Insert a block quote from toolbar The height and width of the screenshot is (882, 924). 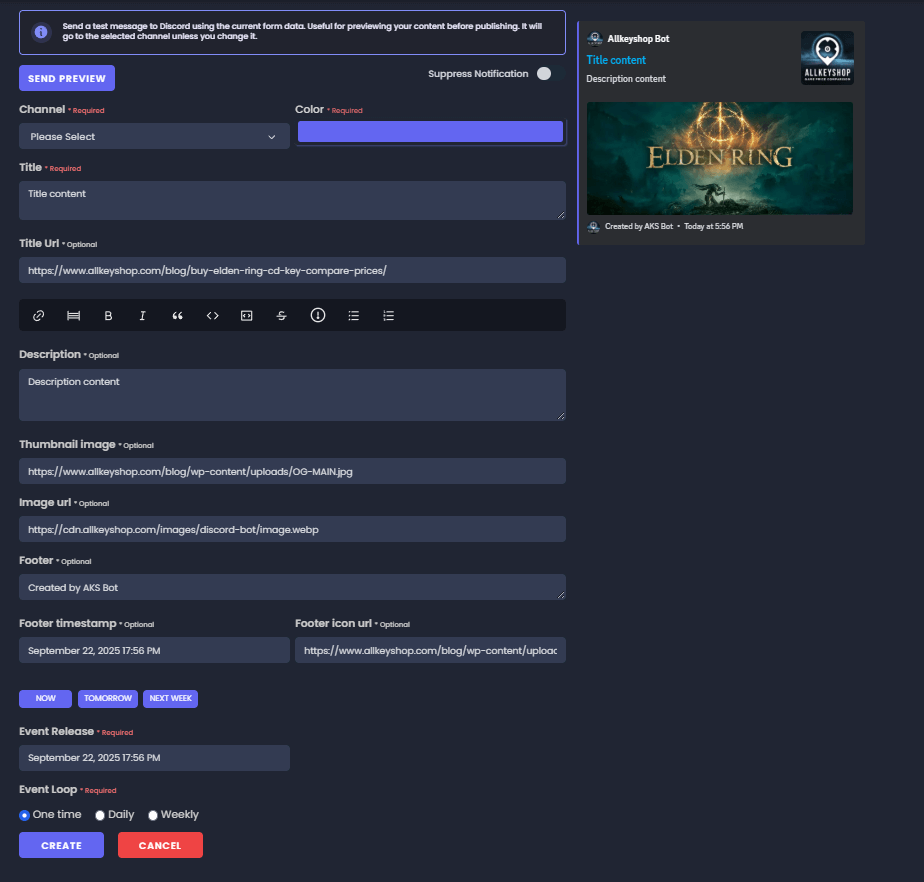point(178,315)
